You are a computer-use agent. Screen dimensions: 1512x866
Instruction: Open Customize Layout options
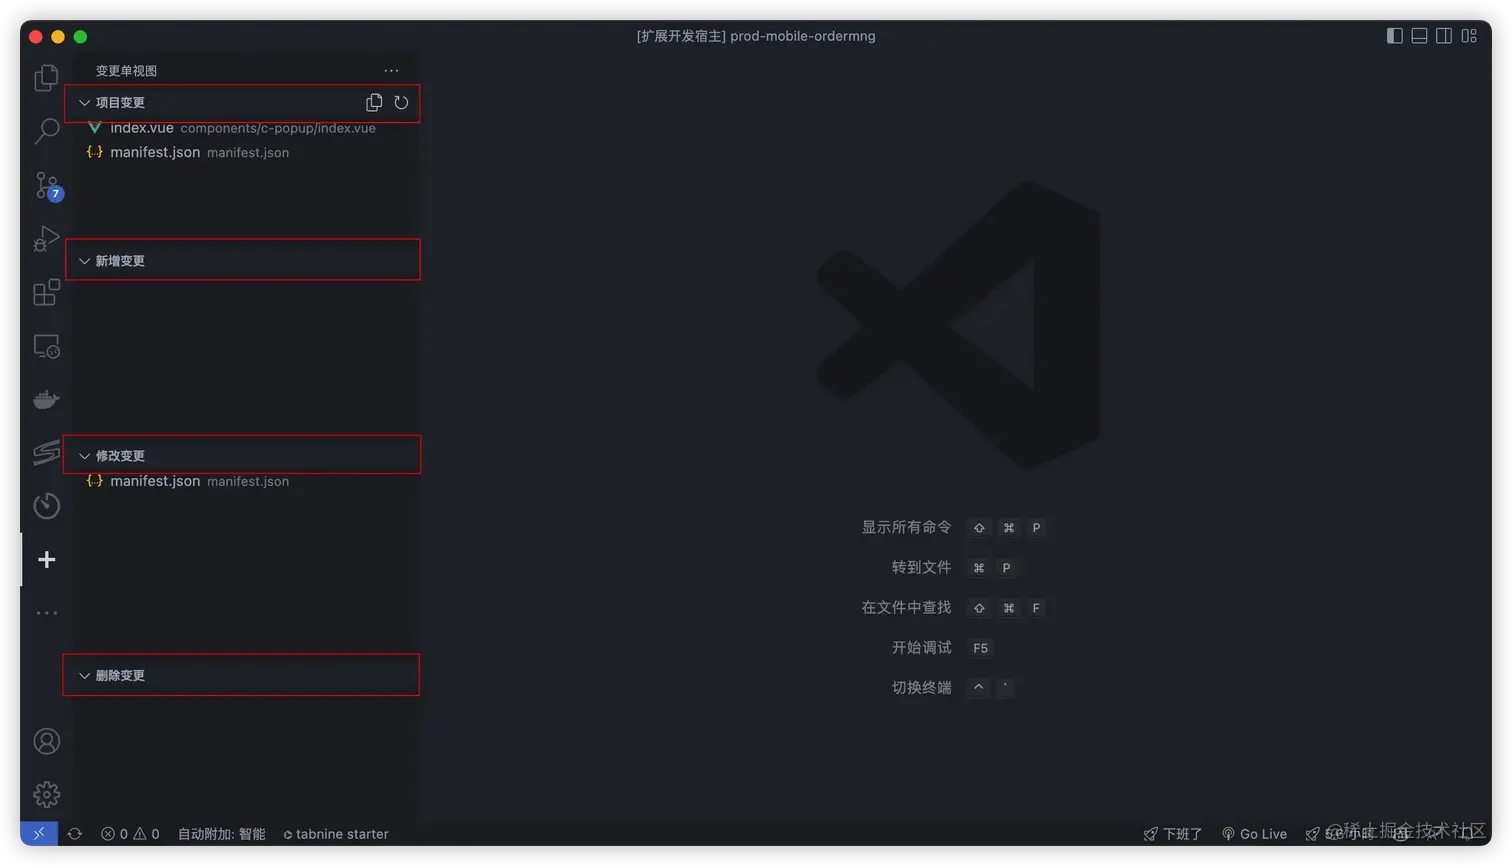coord(1469,36)
